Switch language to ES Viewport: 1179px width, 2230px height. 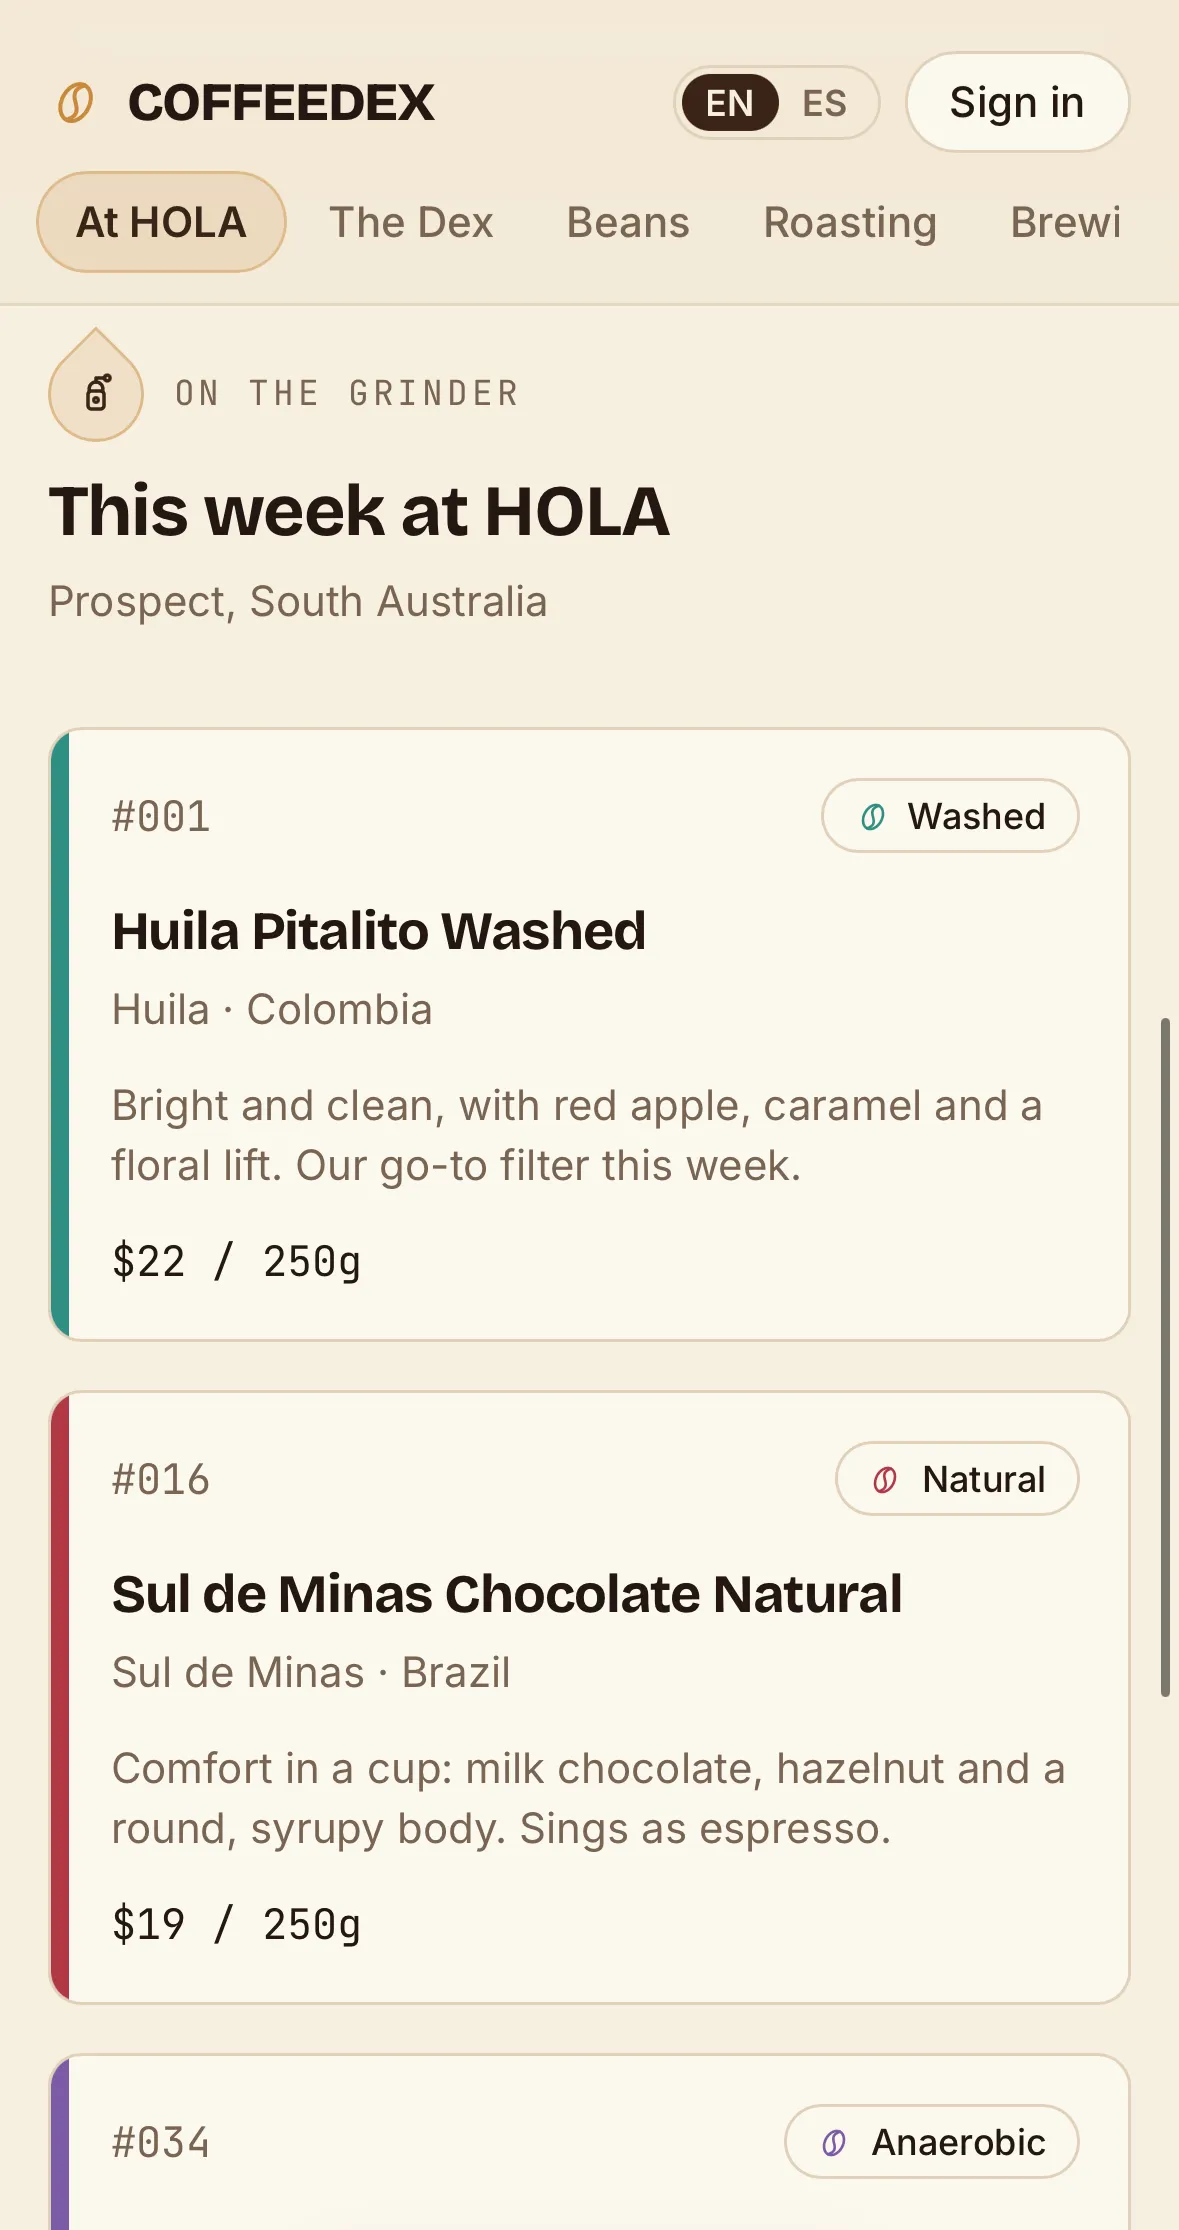(x=825, y=103)
